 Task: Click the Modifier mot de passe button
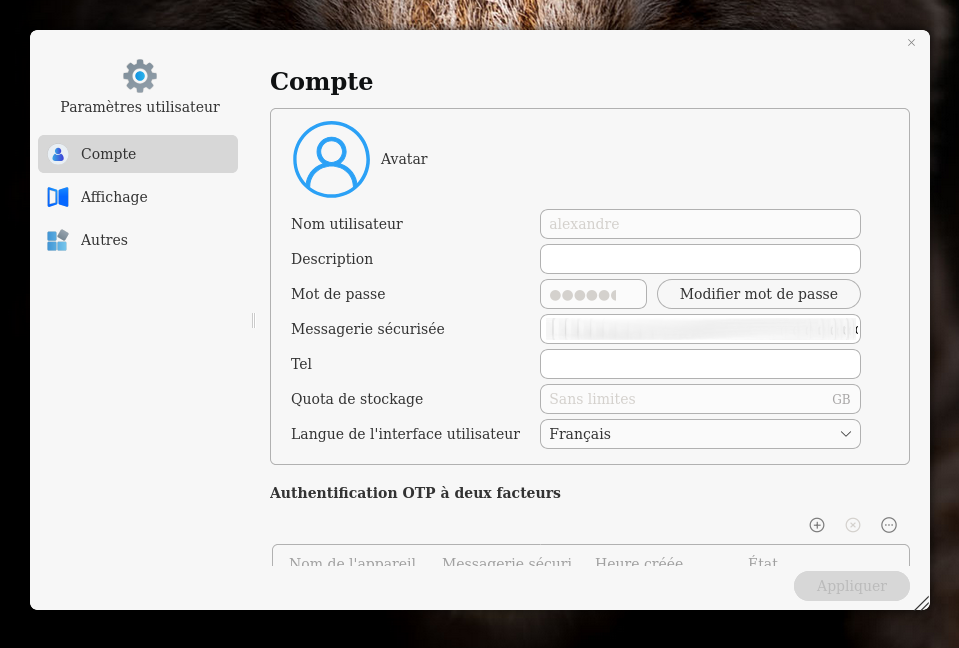click(758, 294)
